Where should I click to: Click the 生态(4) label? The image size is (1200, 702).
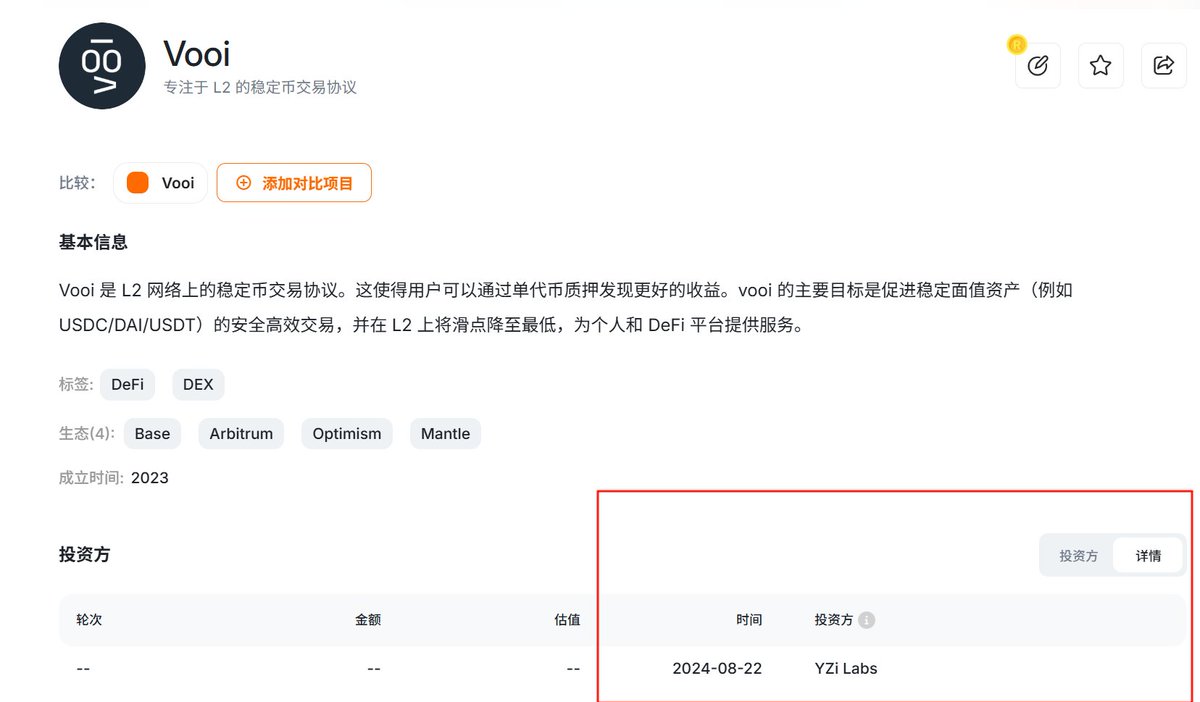[87, 434]
